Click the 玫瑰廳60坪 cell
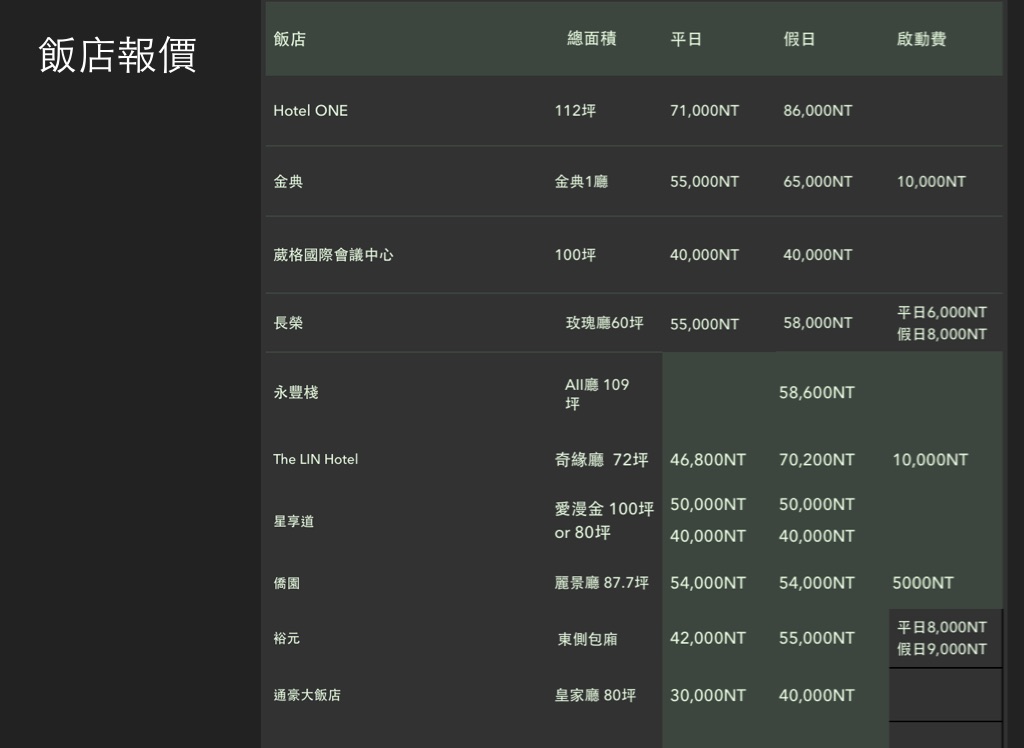This screenshot has height=748, width=1024. [x=604, y=323]
